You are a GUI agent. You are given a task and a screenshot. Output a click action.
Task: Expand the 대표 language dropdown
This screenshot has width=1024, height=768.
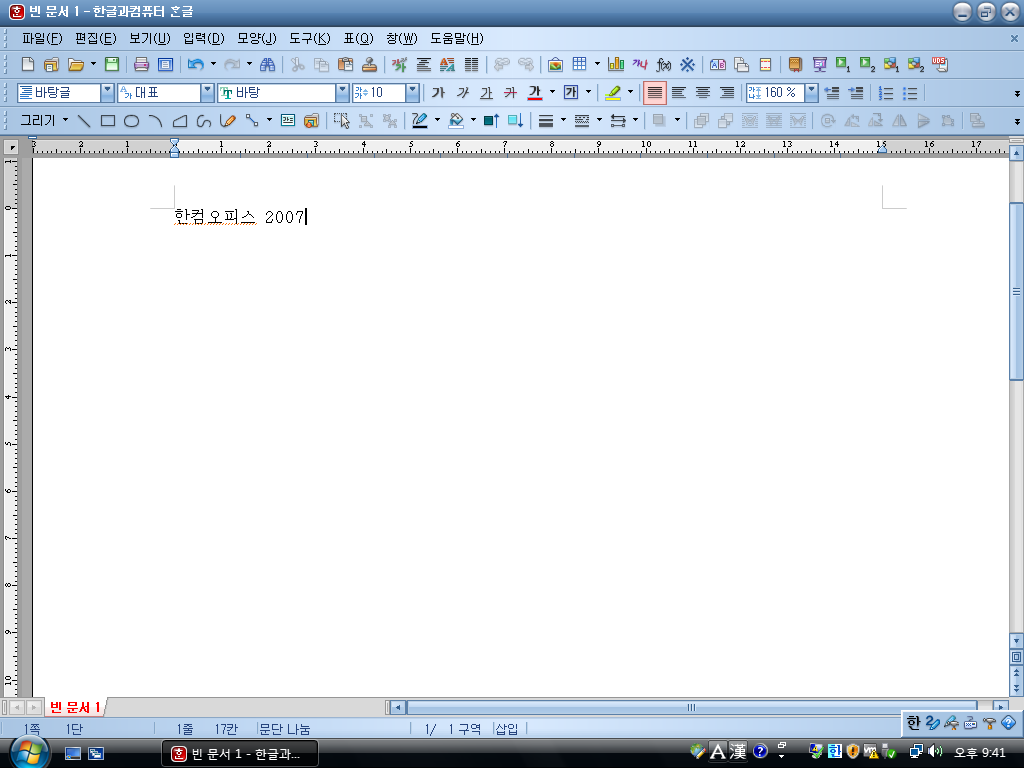point(207,93)
